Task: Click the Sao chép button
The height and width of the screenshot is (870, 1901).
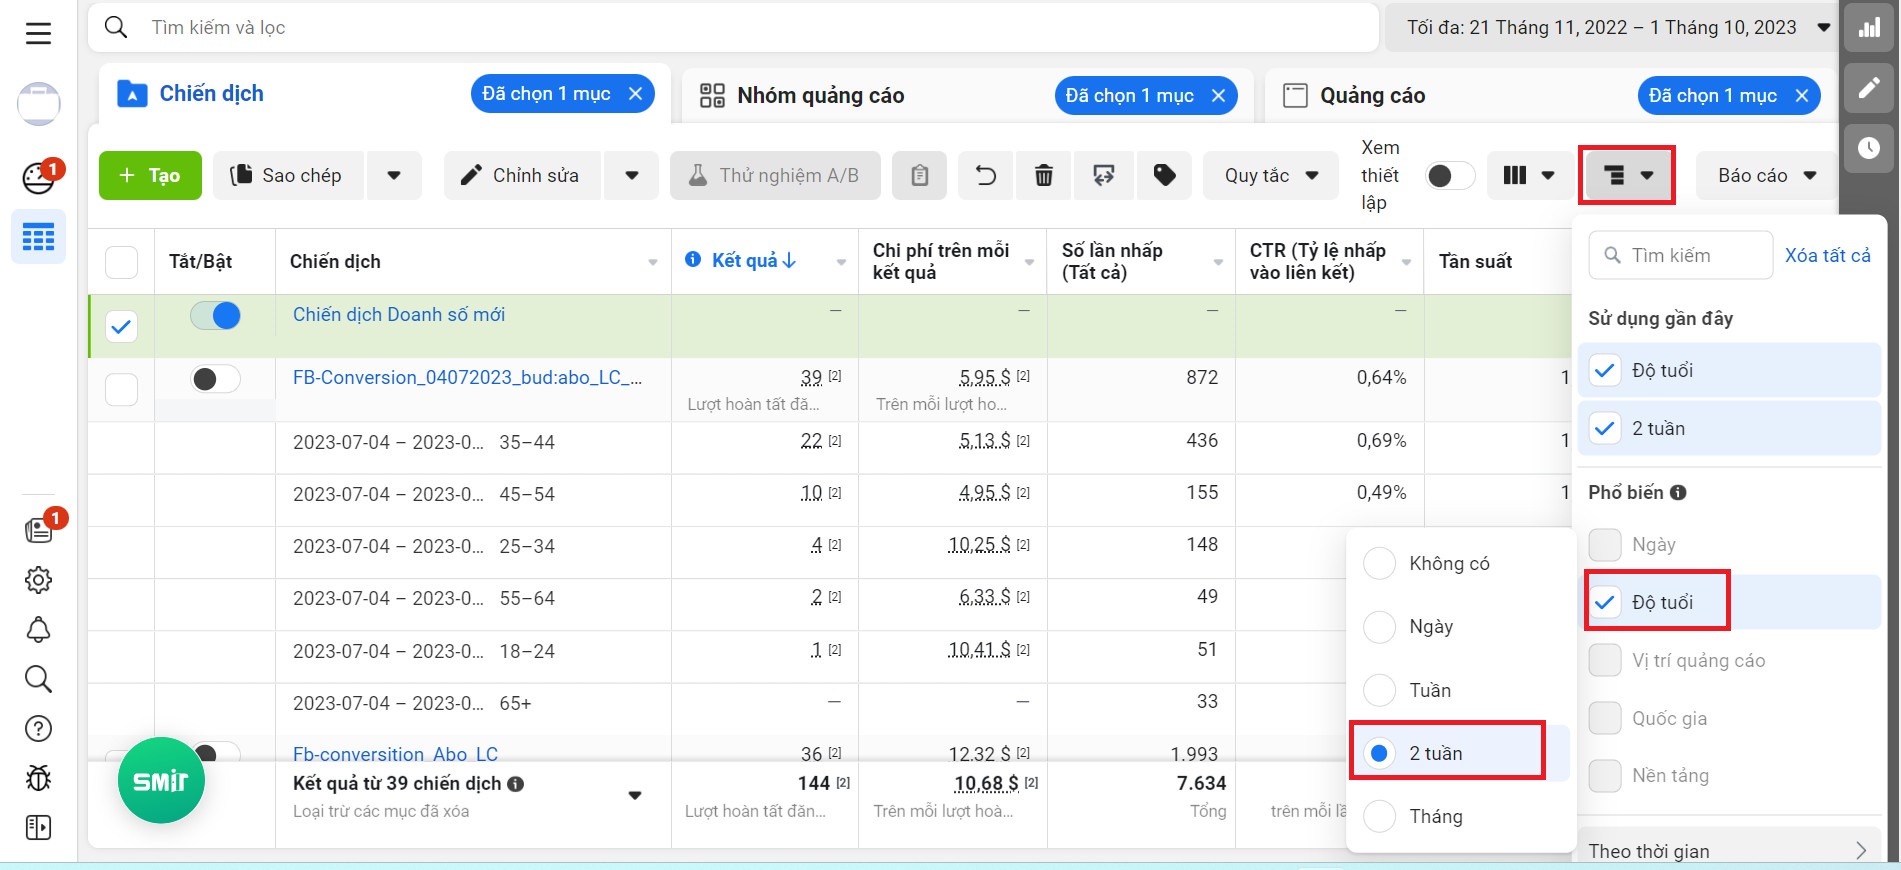Action: (x=288, y=176)
